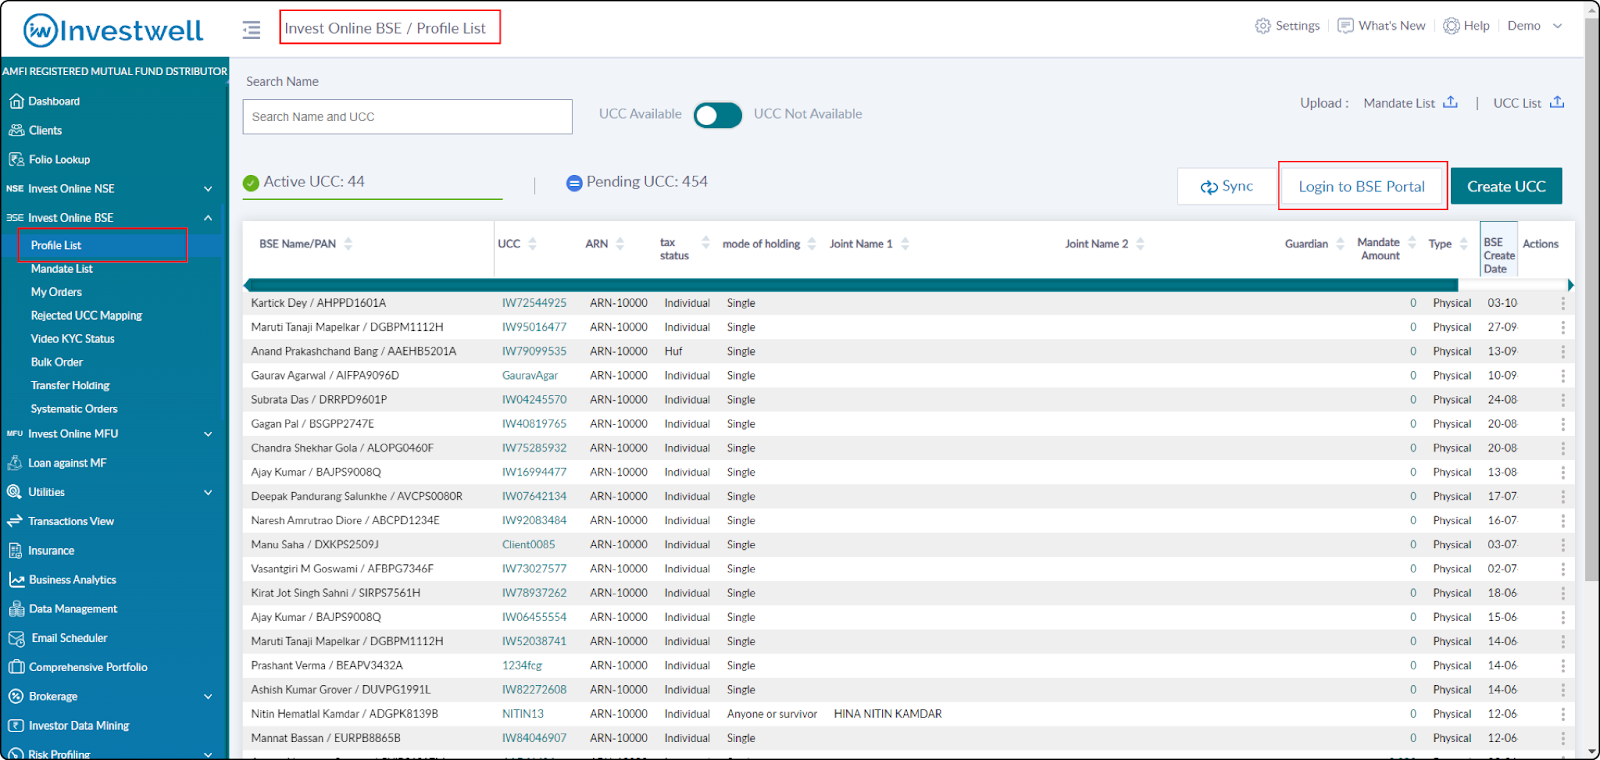This screenshot has width=1600, height=760.
Task: Open actions menu for Kartick Dey row
Action: click(1563, 303)
